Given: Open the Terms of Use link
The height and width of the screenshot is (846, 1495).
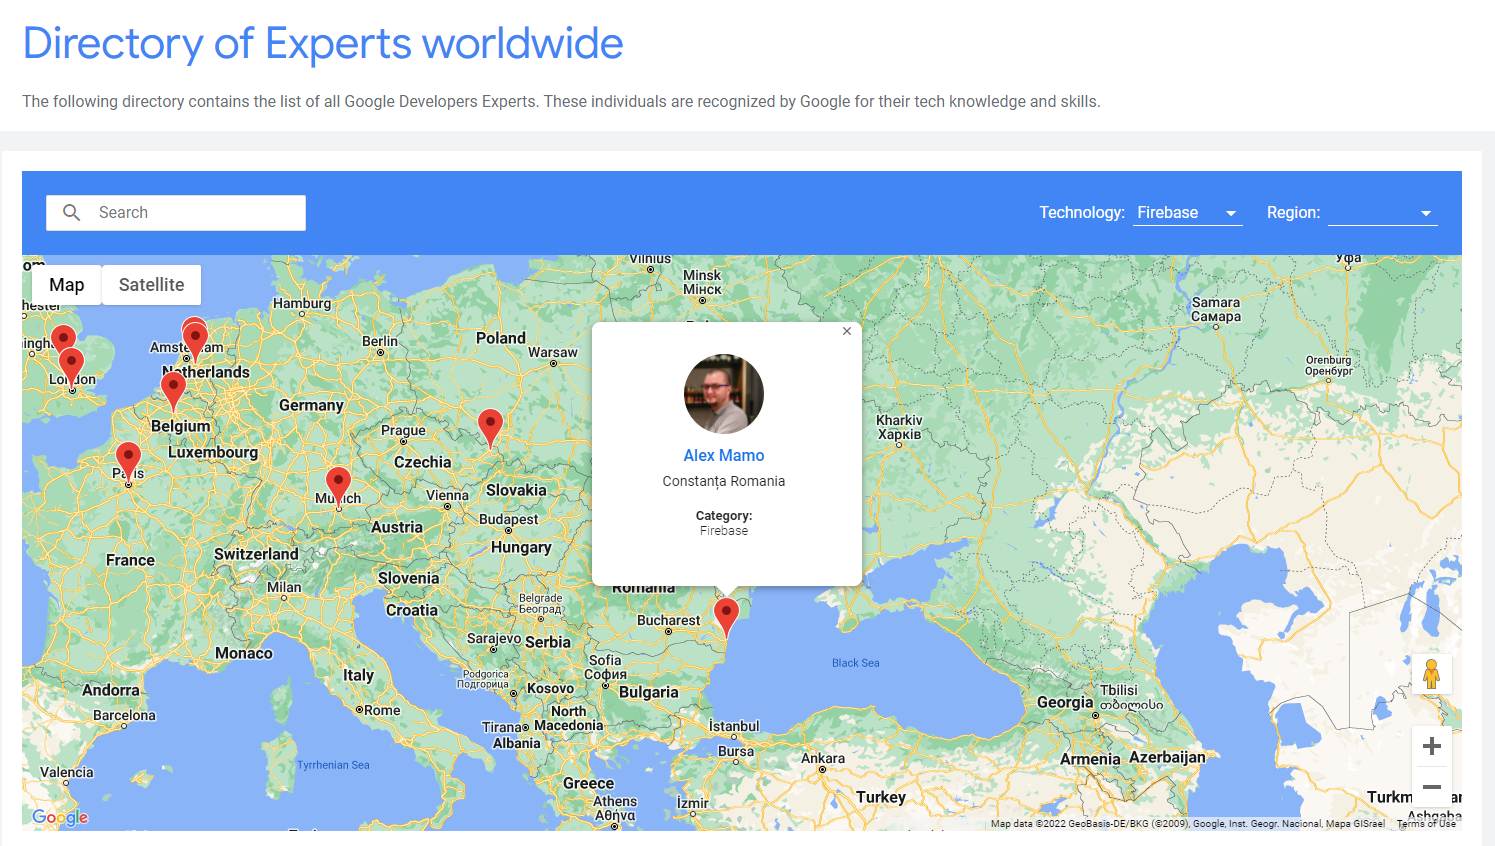Looking at the screenshot, I should coord(1426,824).
